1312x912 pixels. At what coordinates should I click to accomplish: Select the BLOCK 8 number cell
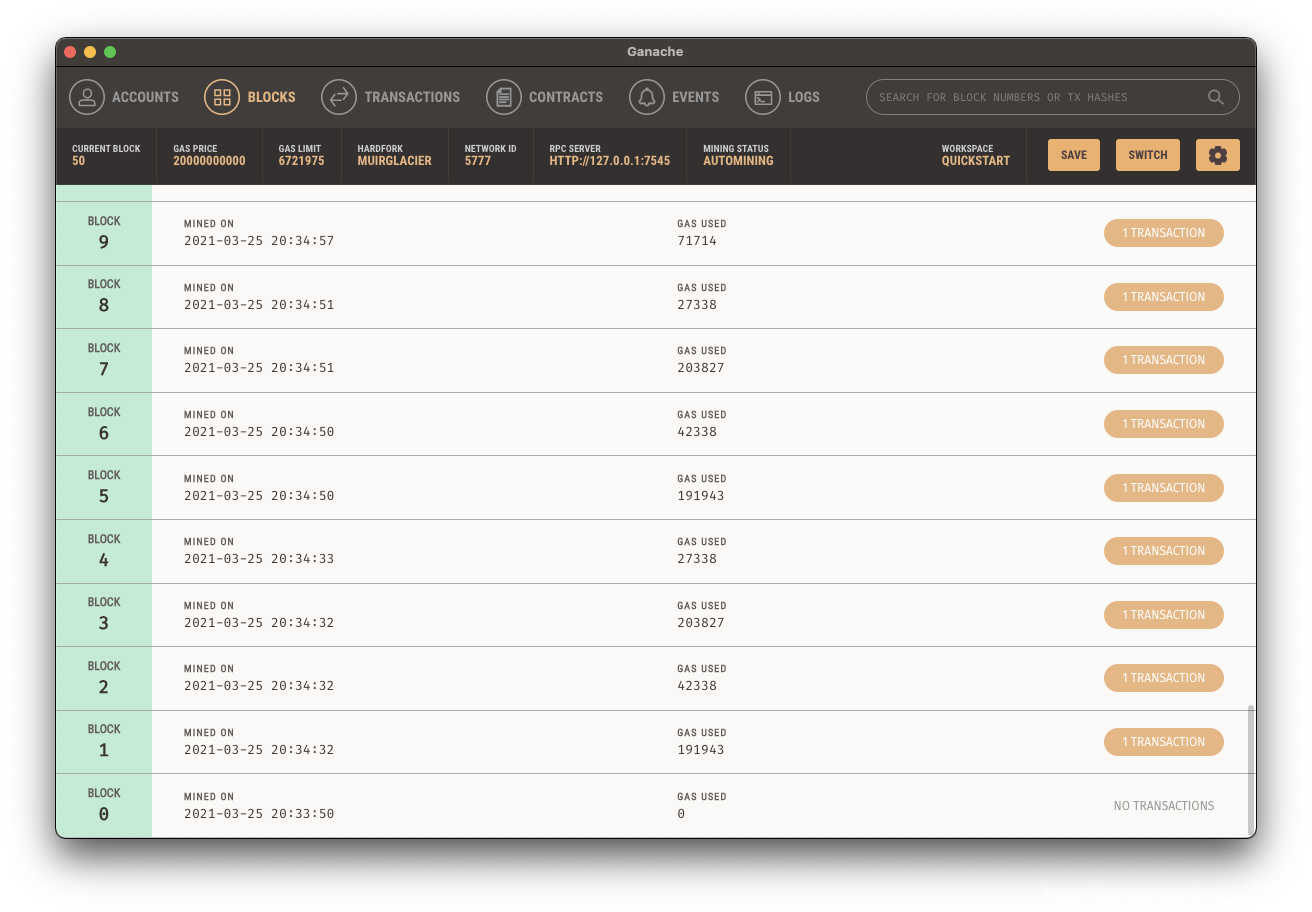click(x=104, y=297)
